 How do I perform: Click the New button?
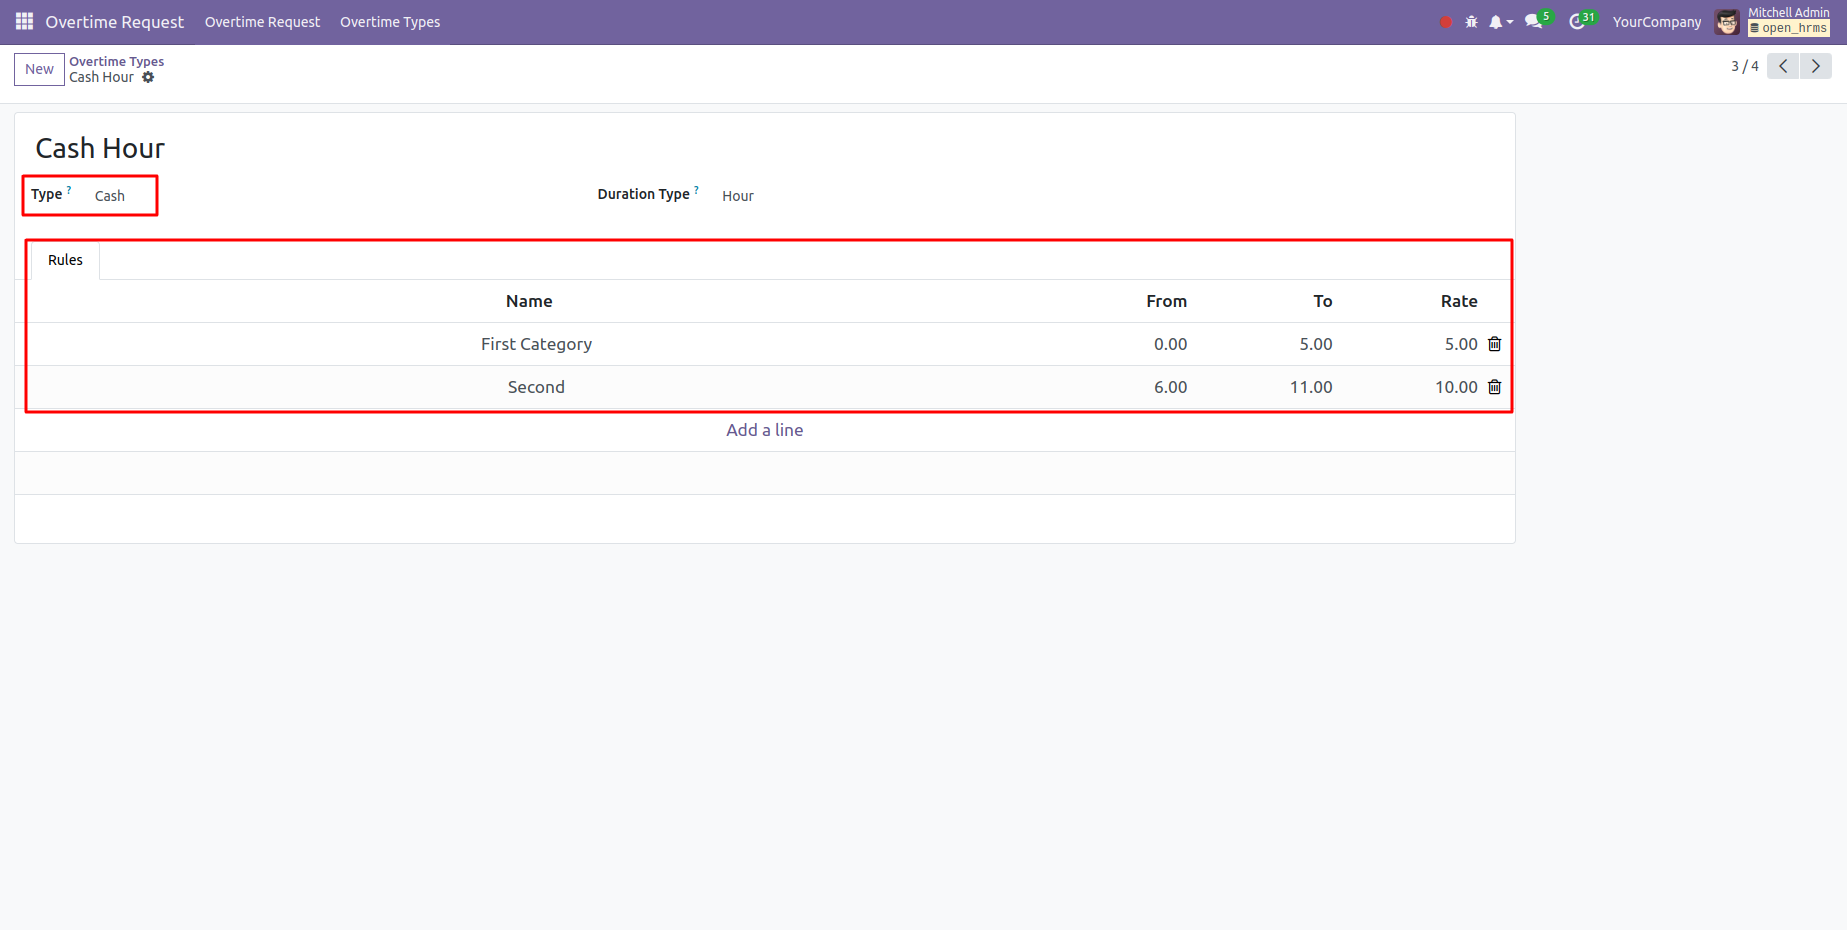coord(39,69)
